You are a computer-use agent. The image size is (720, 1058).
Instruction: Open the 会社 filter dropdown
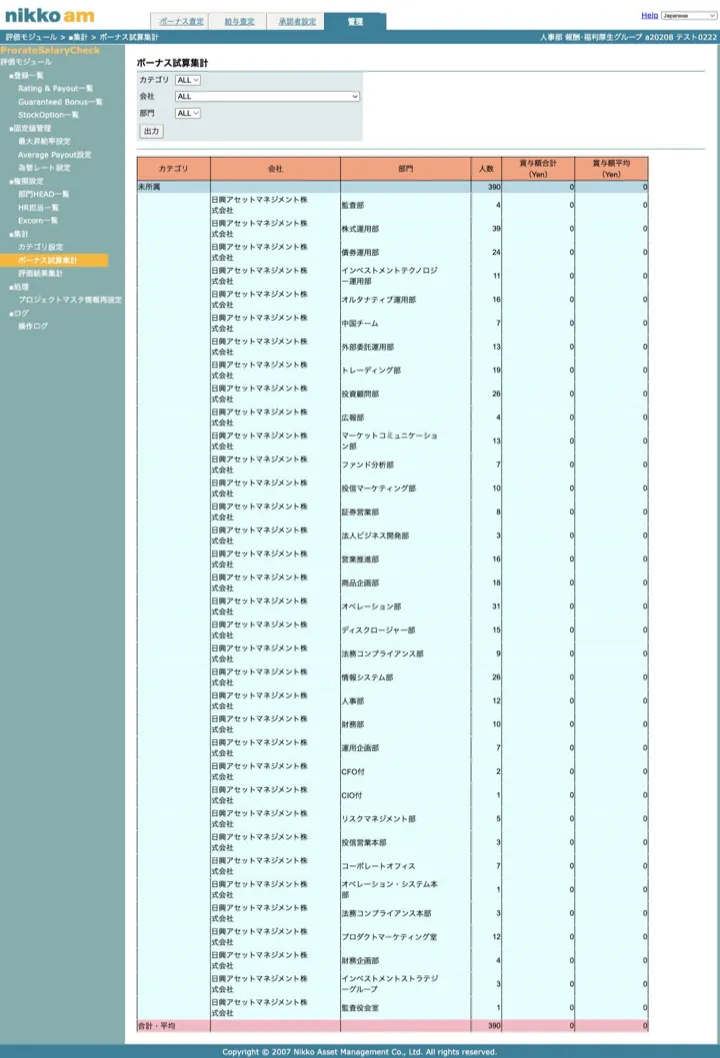pyautogui.click(x=267, y=96)
